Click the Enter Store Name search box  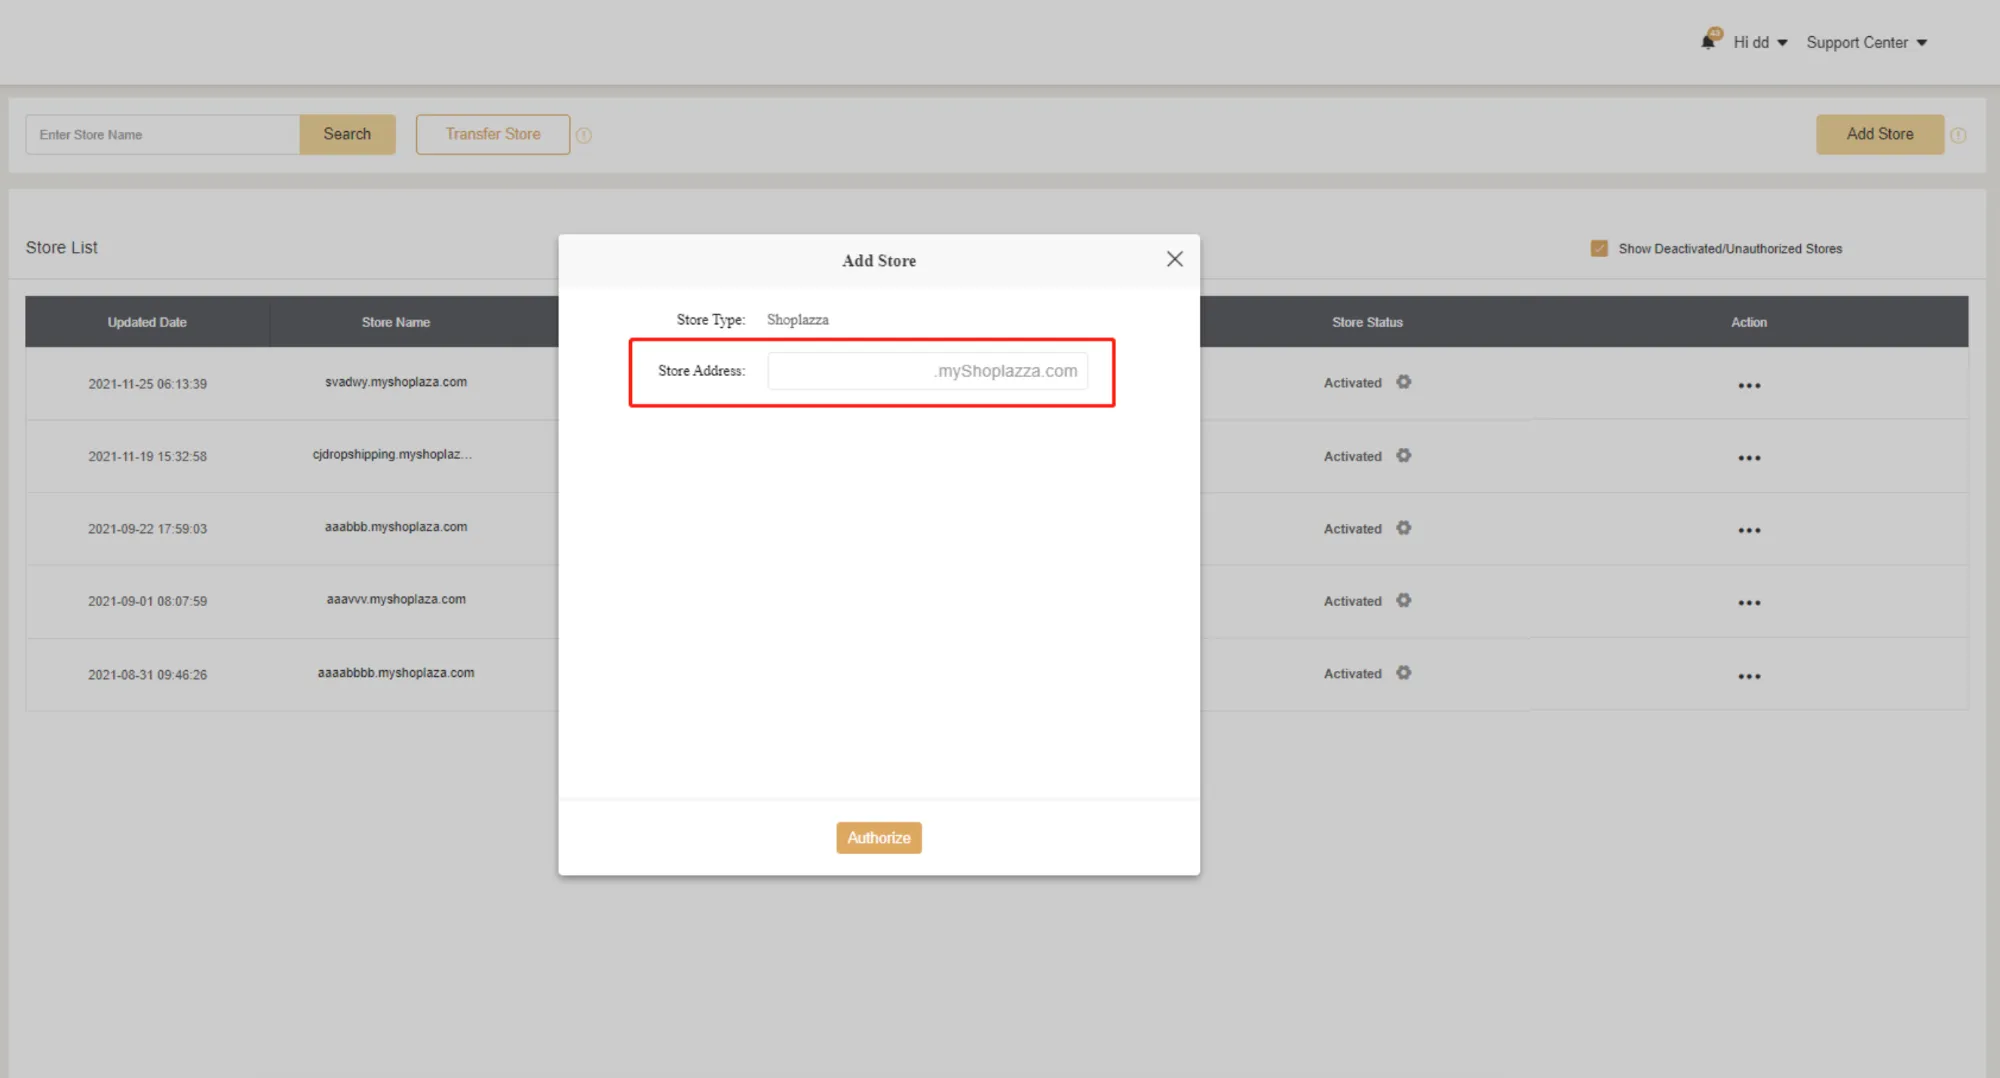click(x=162, y=134)
